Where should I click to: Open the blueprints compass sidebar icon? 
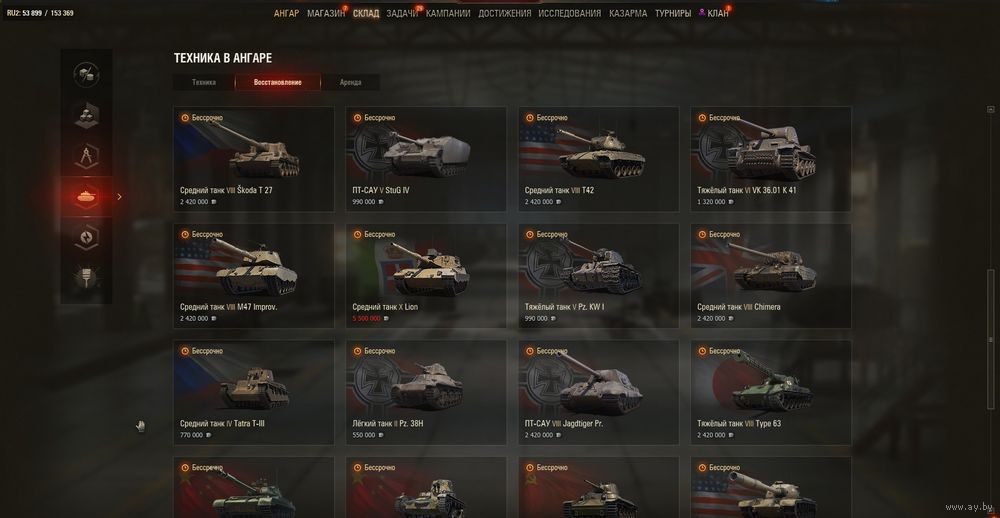(x=86, y=156)
